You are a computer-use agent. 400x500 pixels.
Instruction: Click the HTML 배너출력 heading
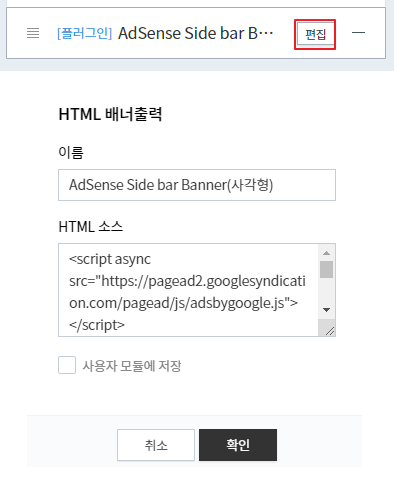pyautogui.click(x=110, y=114)
